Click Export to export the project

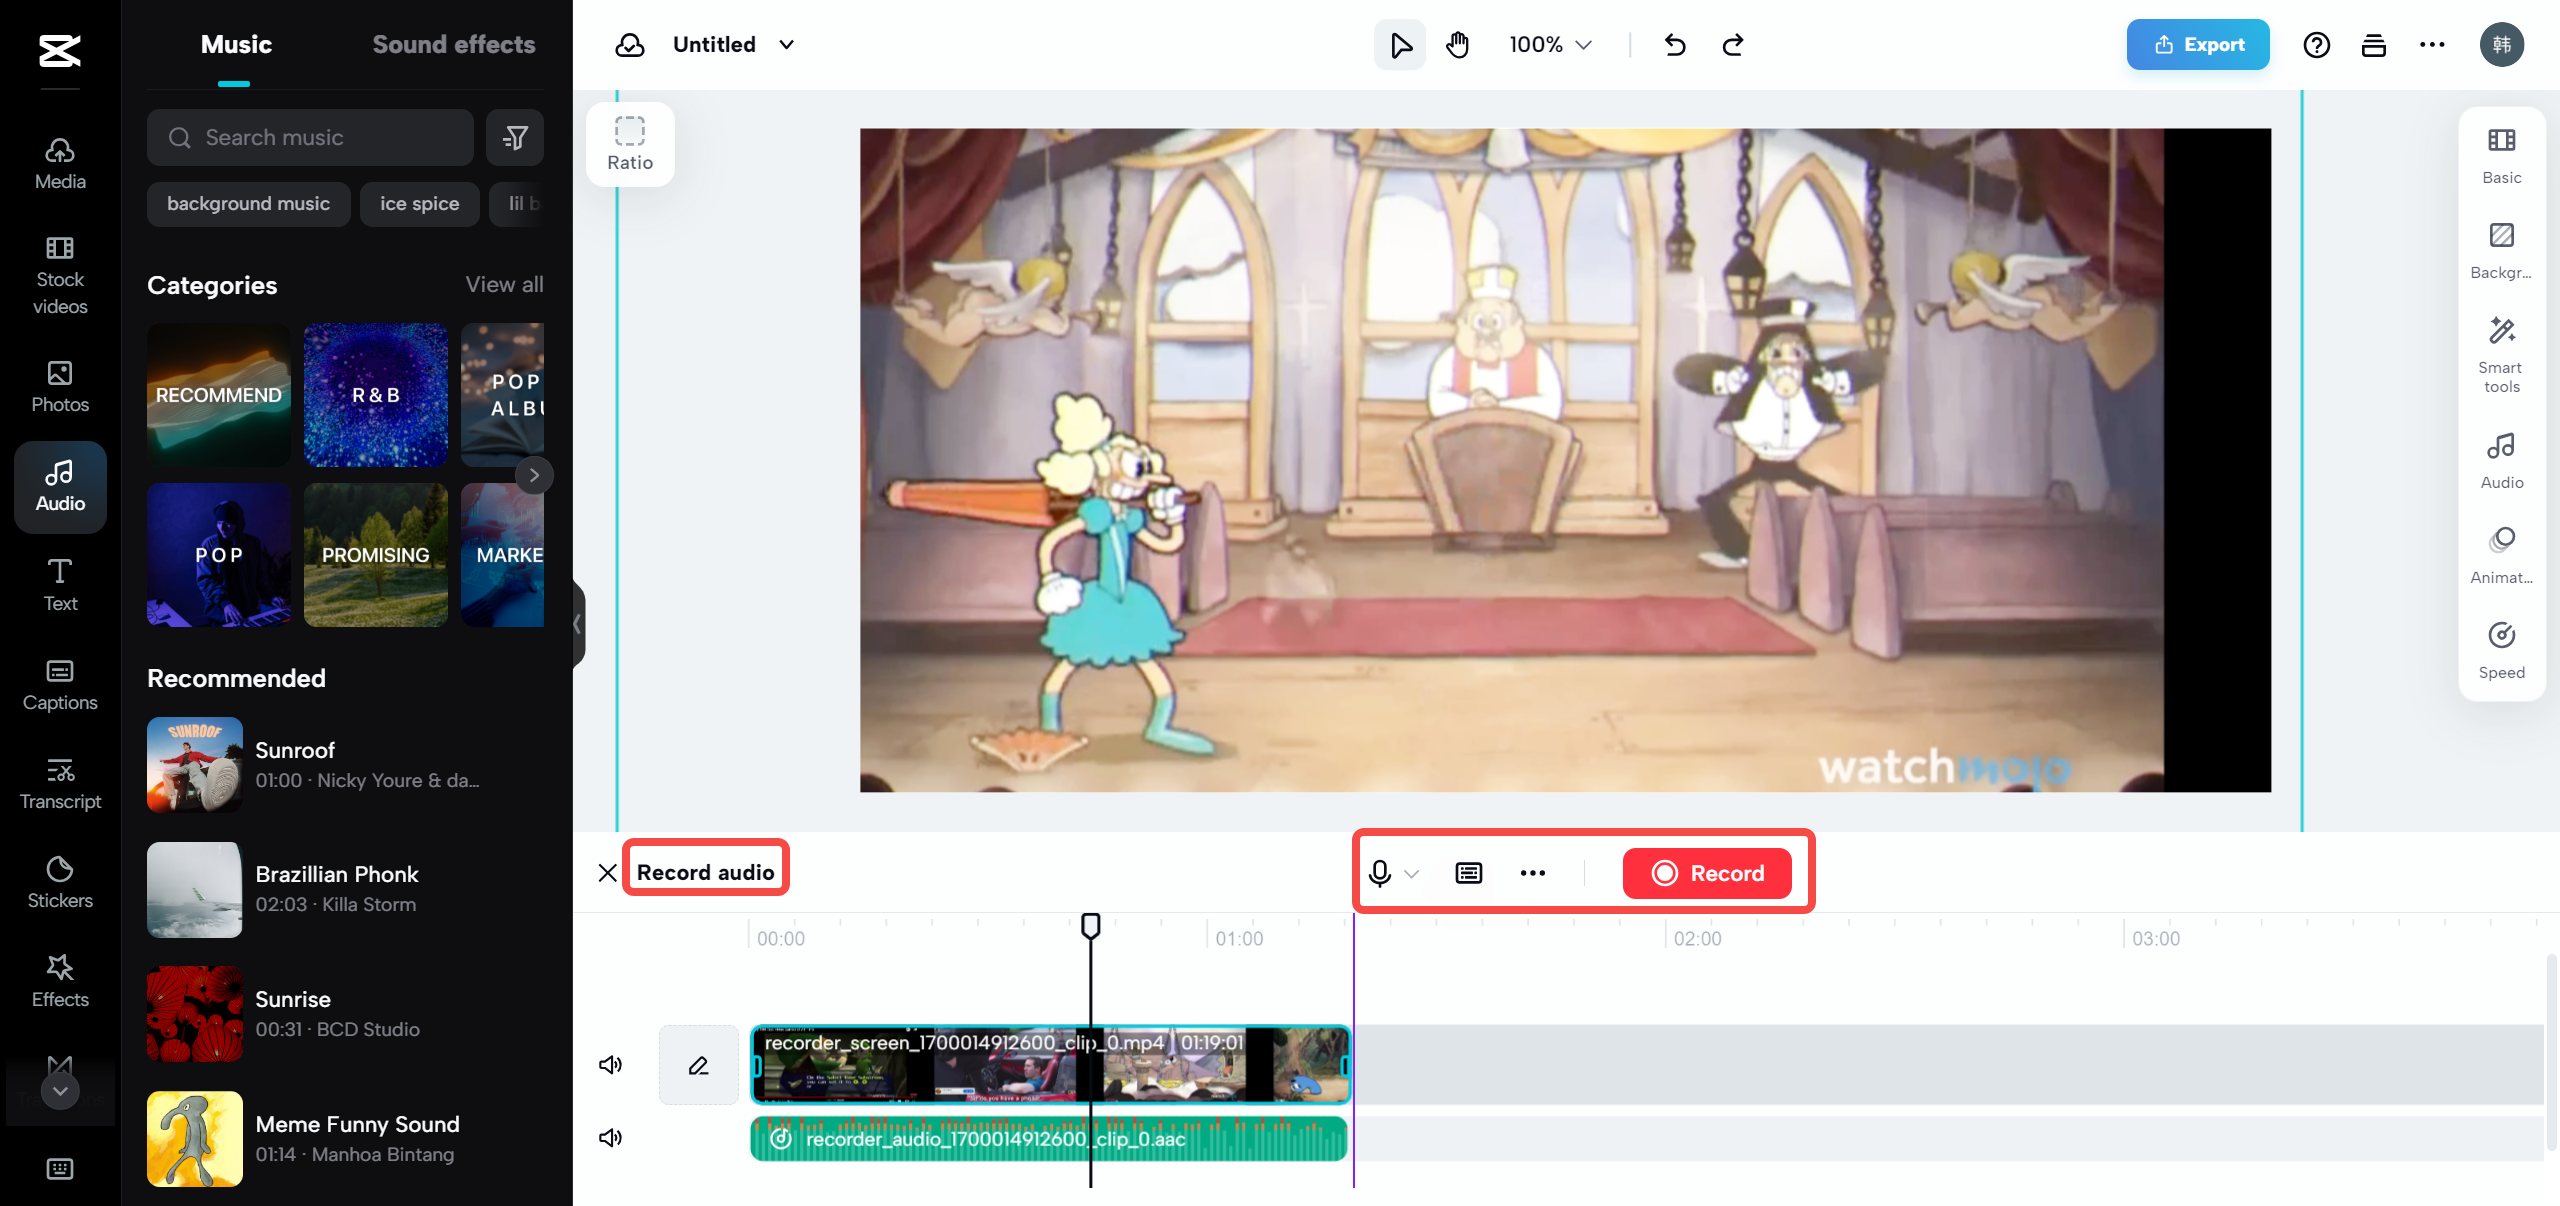pyautogui.click(x=2196, y=44)
